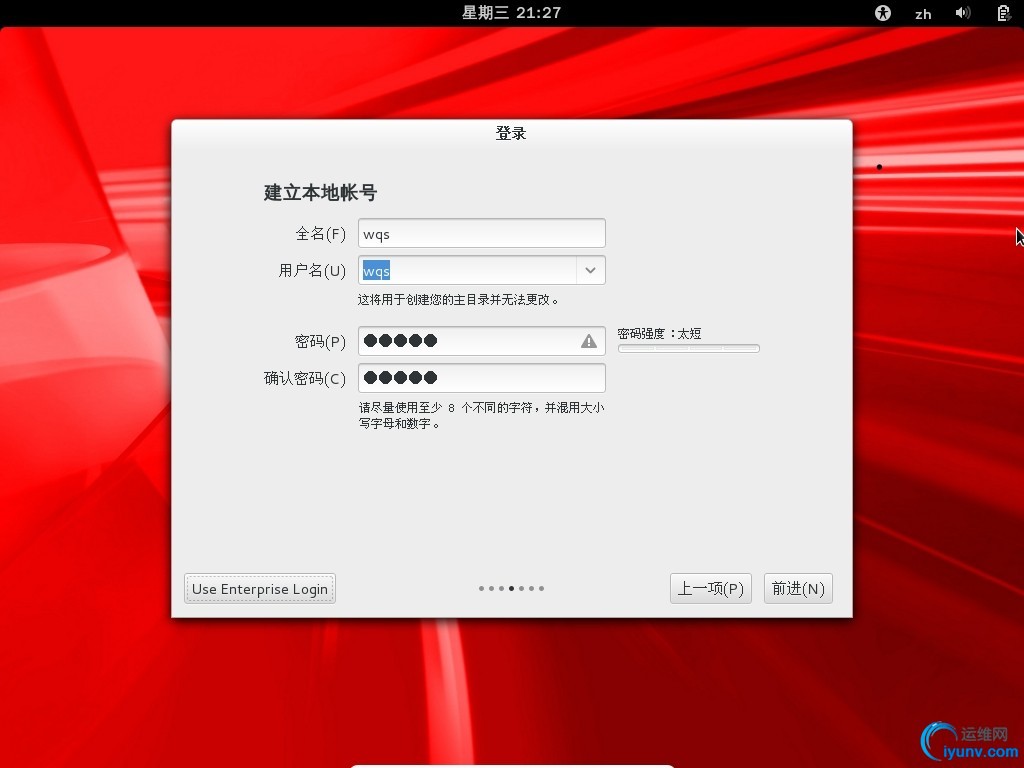Proceed with 前进(N) button
This screenshot has height=768, width=1024.
point(798,588)
